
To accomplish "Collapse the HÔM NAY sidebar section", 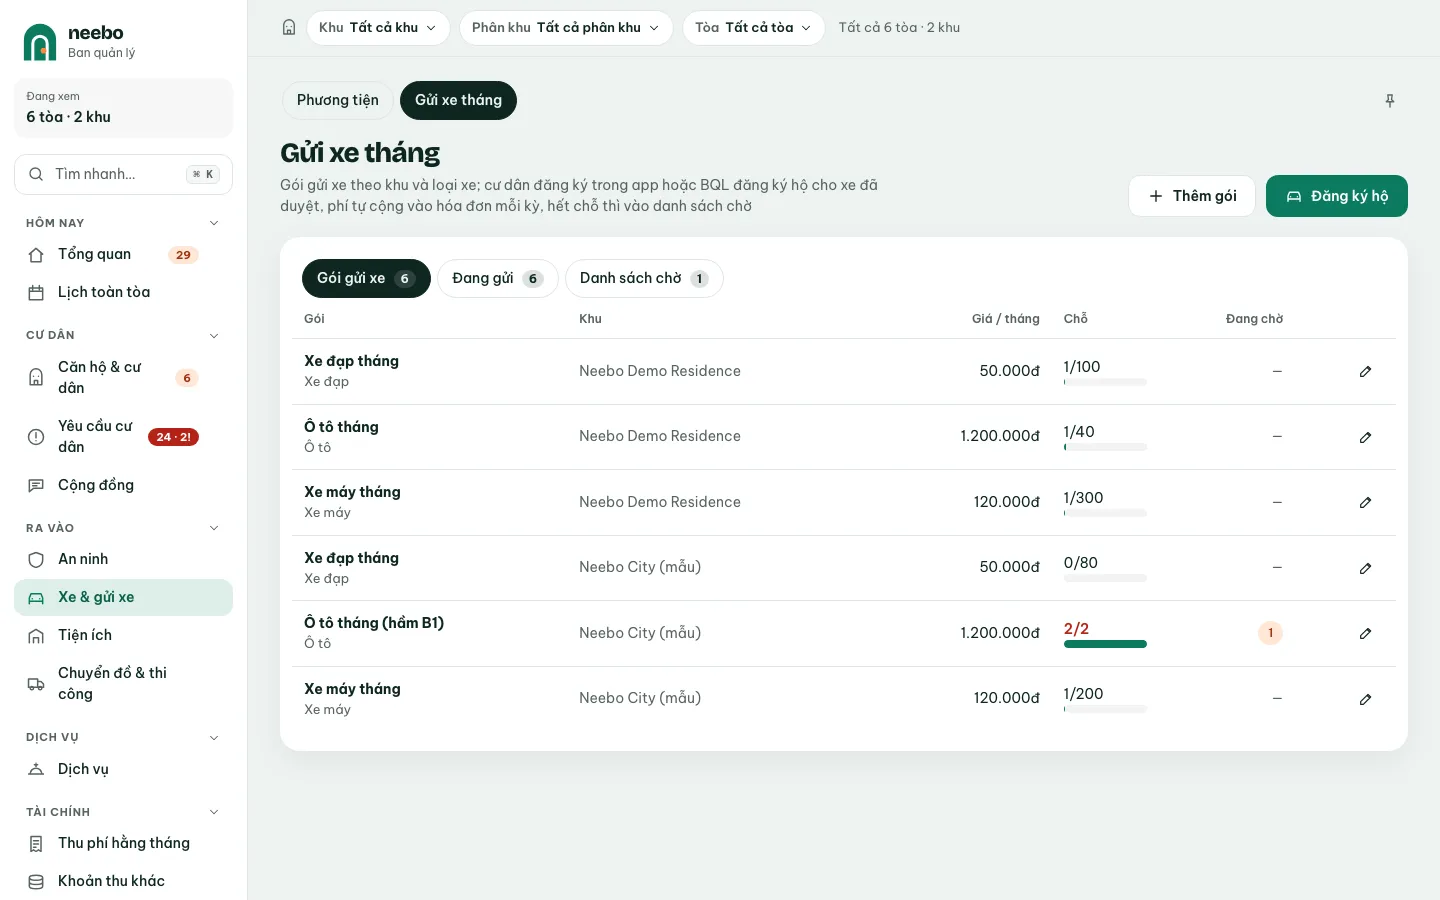I will pos(214,223).
